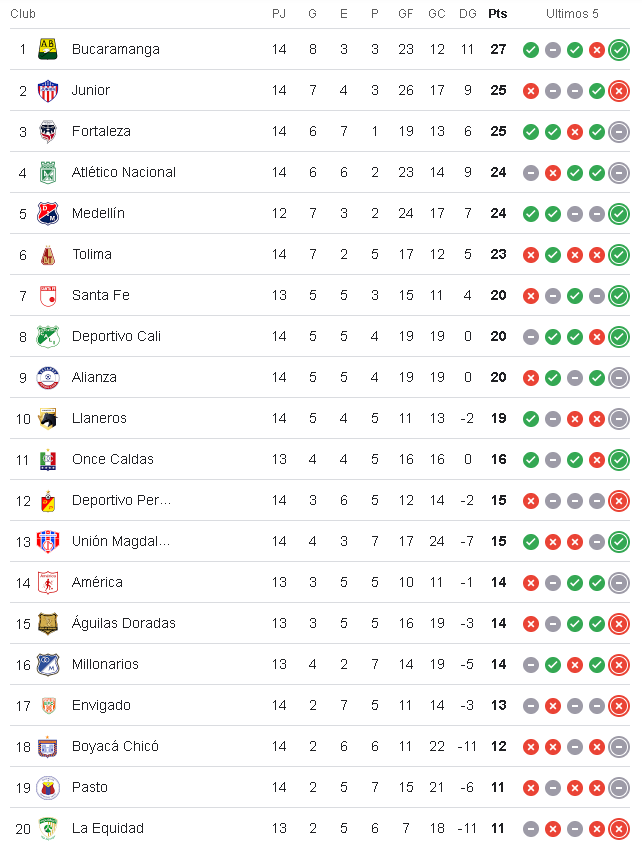Click the Deportivo Cali crest icon
This screenshot has height=851, width=642.
(x=48, y=336)
